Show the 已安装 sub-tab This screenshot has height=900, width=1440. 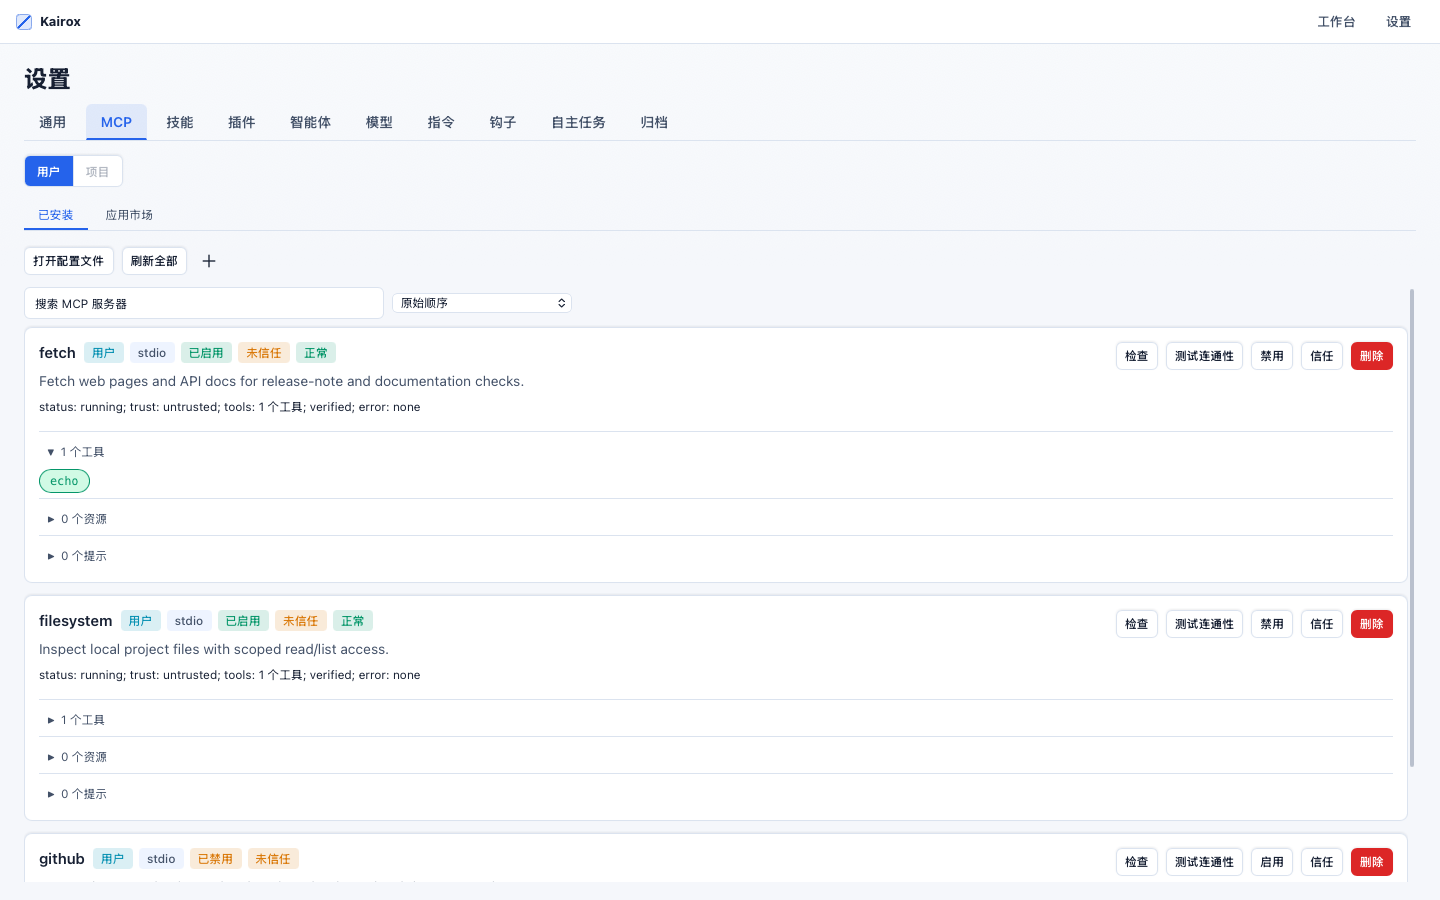point(56,215)
